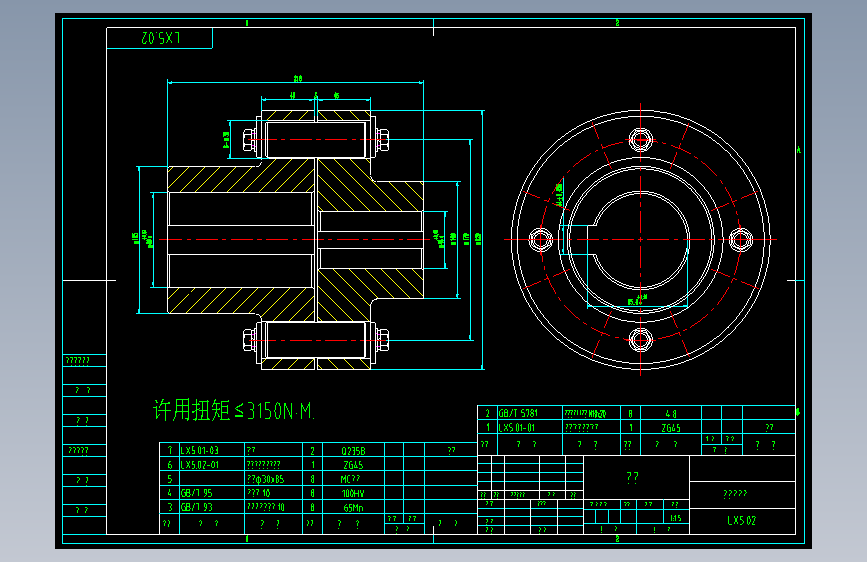Click the torque note '许用扭矩≤3150N·M'
The height and width of the screenshot is (562, 867).
coord(233,411)
